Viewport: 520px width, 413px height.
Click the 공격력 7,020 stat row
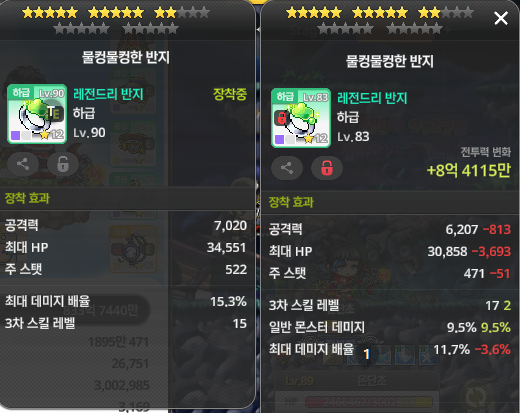coord(126,225)
